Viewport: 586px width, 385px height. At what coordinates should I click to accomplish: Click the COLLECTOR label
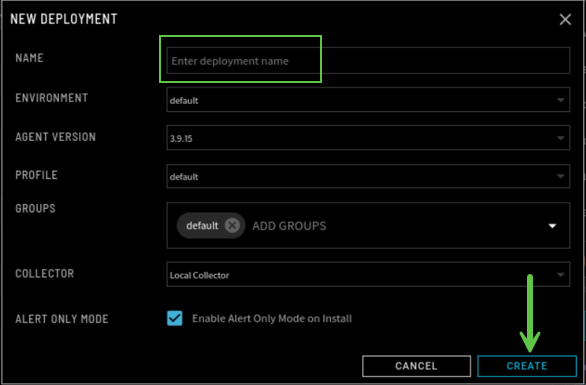coord(45,274)
